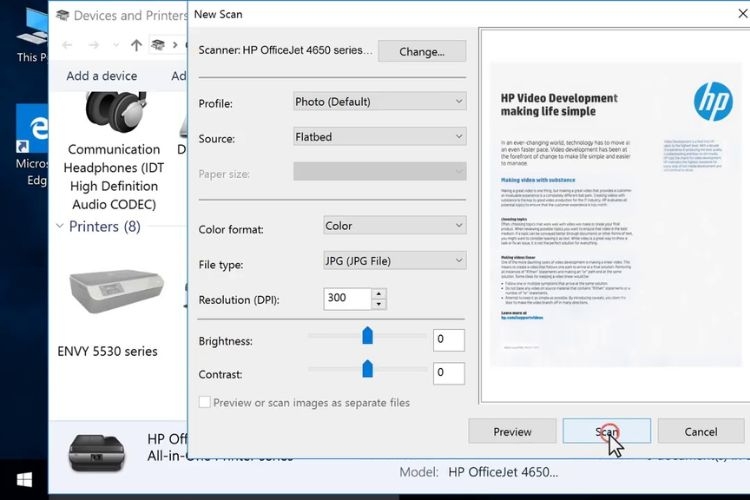Check Preview or scan images as separate files
Screen dimensions: 750x500
point(205,402)
